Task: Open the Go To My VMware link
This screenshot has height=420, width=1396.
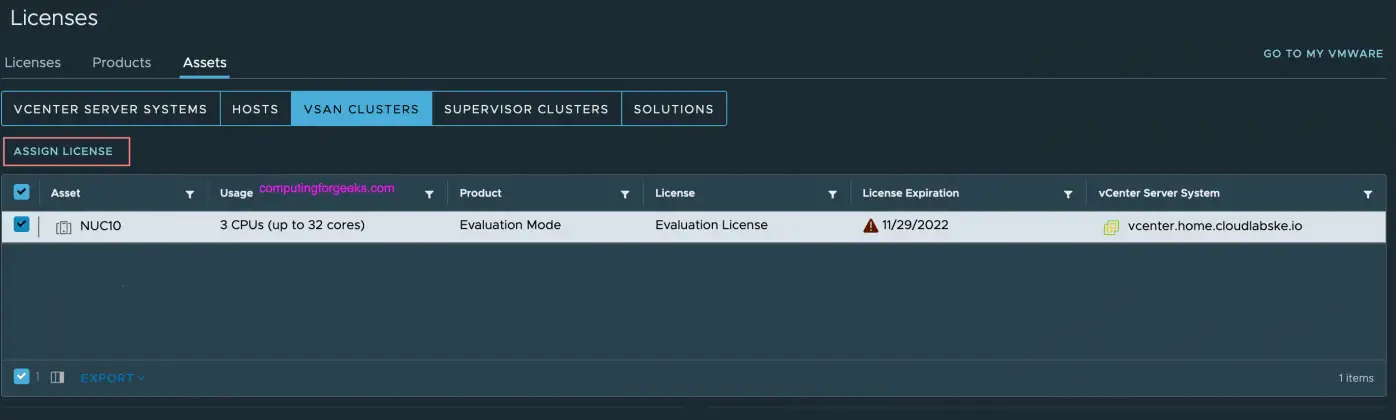Action: [x=1322, y=54]
